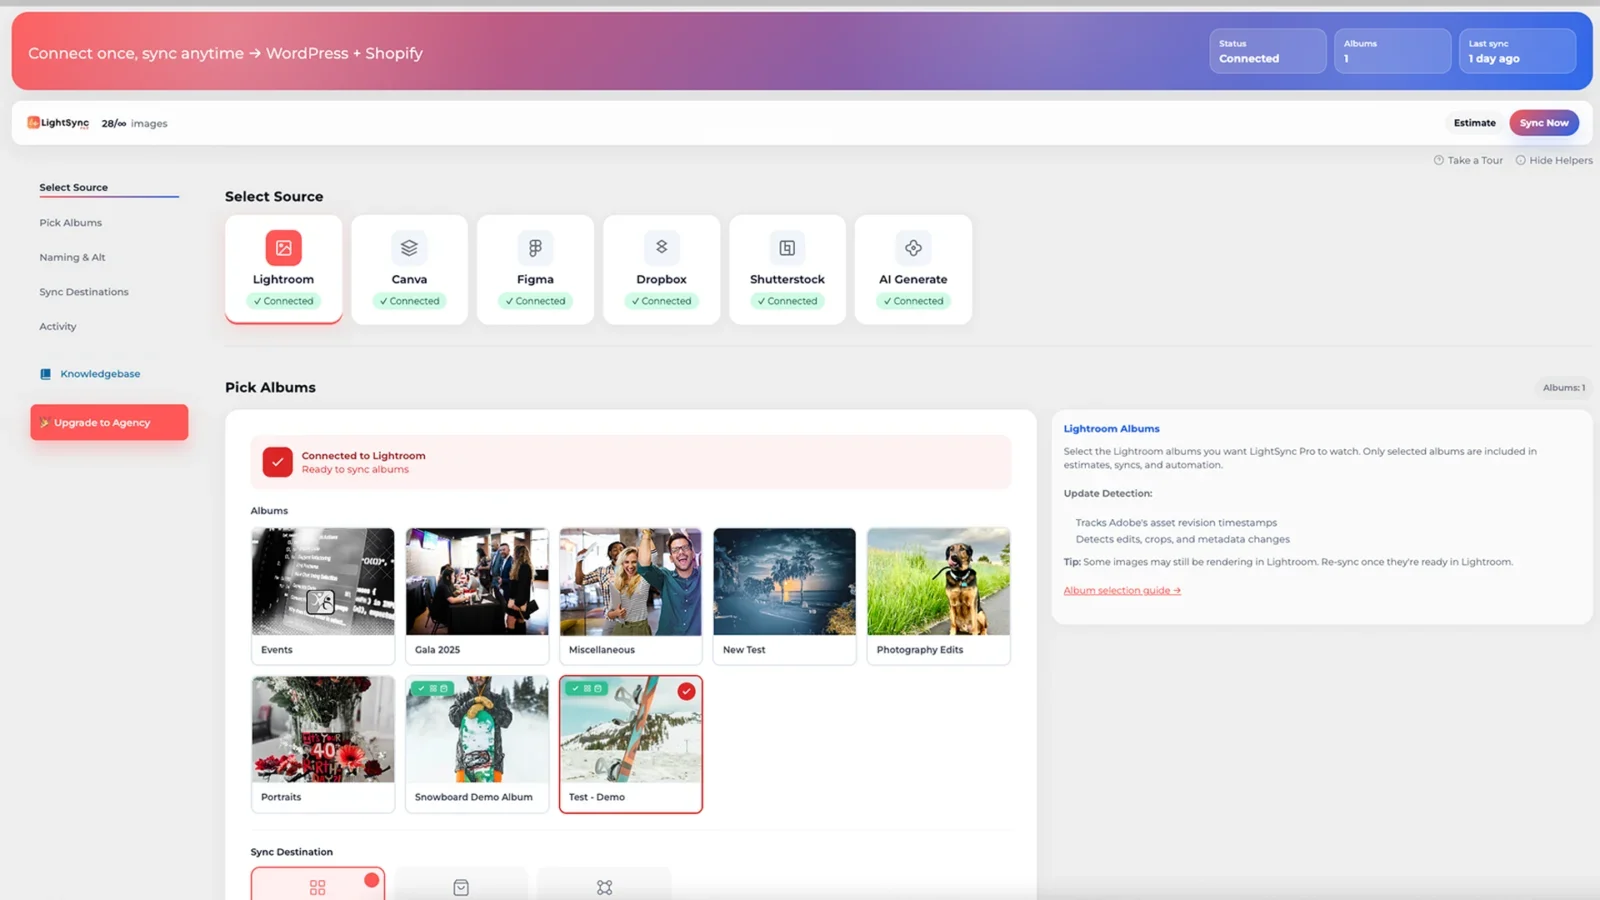Click the Canva Connected status badge
This screenshot has height=900, width=1600.
click(x=409, y=301)
